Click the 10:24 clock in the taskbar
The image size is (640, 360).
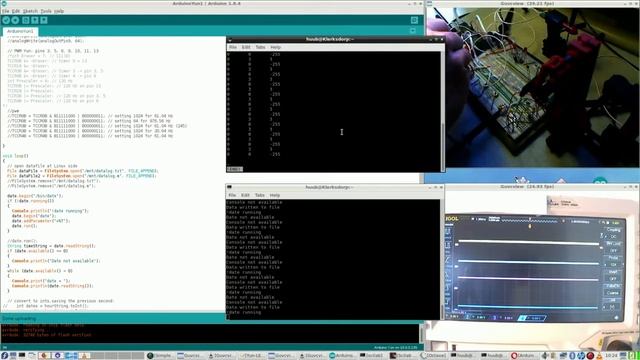611,356
